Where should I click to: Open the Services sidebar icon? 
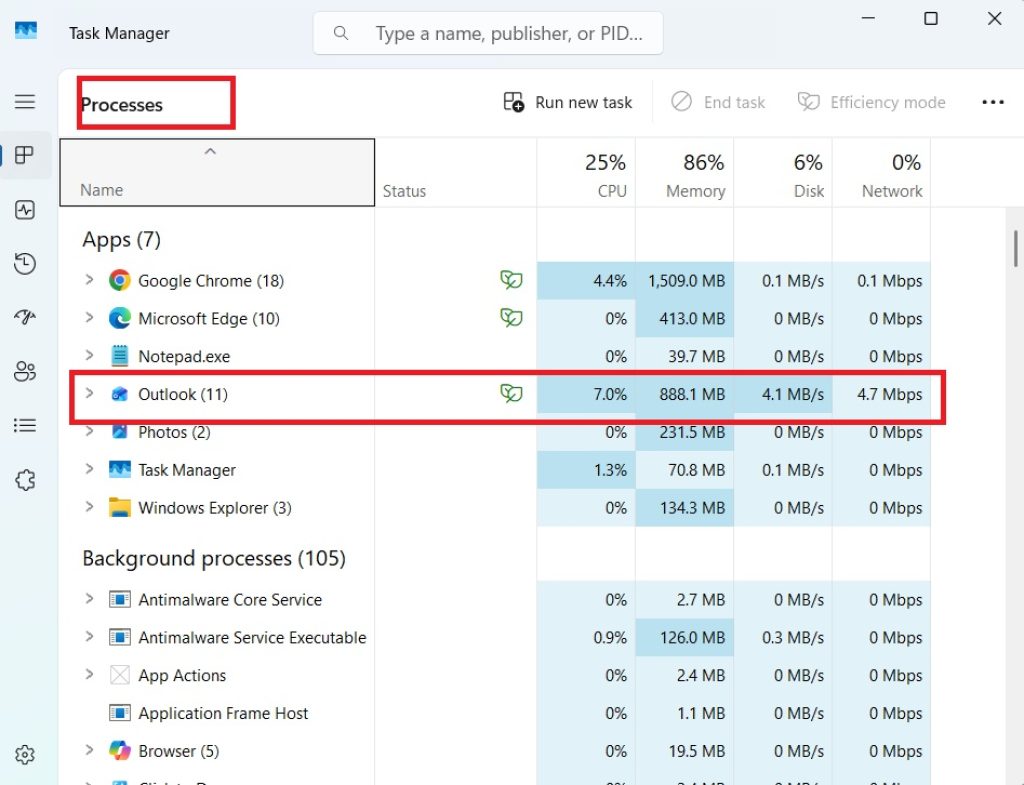pos(25,480)
